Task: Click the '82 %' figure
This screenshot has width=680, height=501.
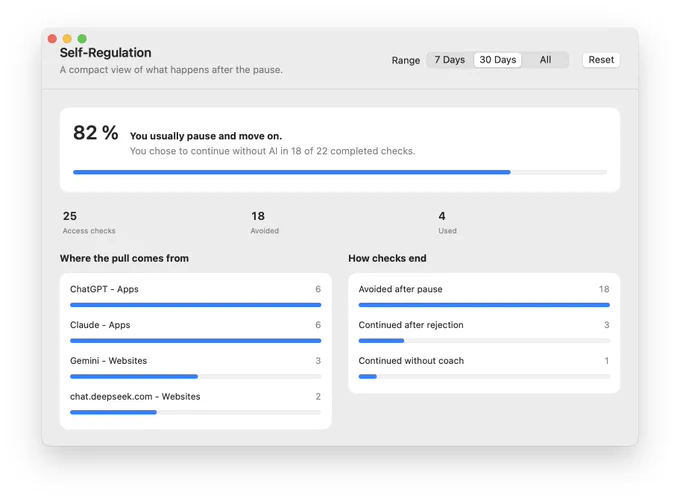Action: click(95, 133)
